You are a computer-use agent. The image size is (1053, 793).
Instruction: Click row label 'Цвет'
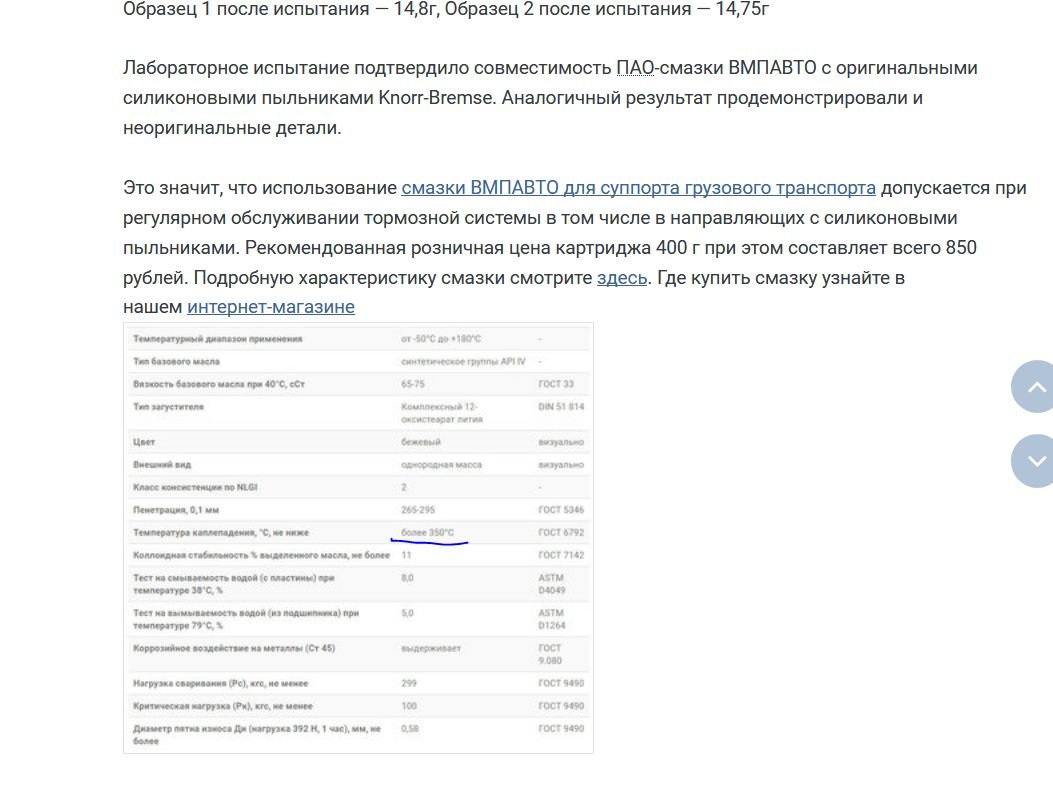[144, 442]
